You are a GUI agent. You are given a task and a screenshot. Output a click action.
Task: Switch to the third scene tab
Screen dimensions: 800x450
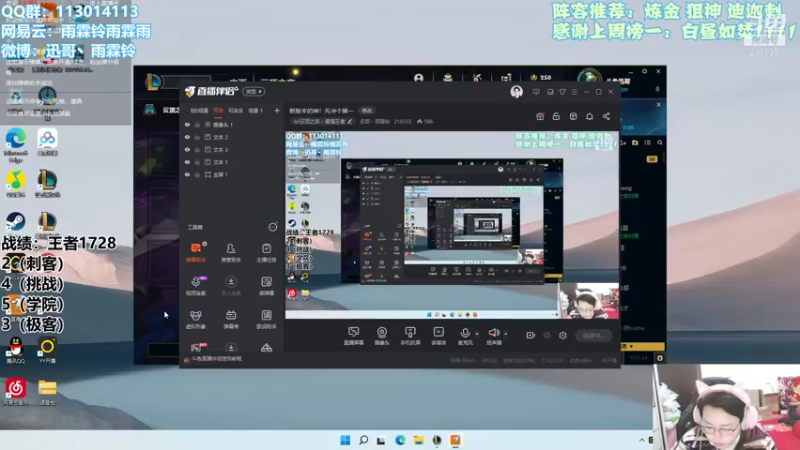235,110
